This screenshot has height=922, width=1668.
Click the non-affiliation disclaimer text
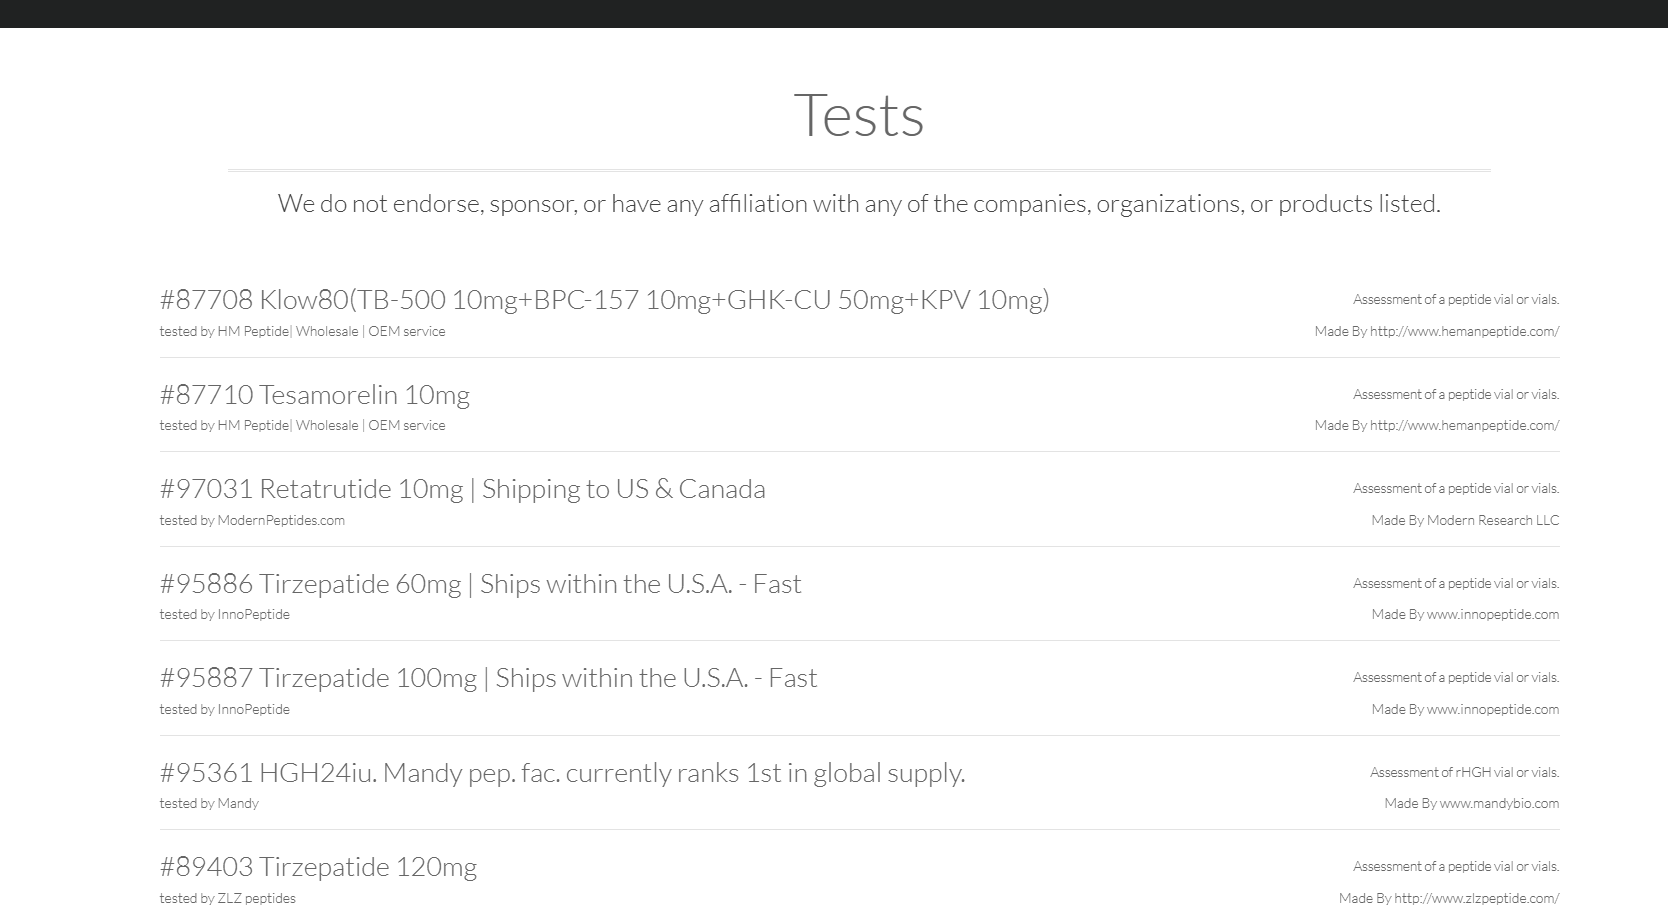pyautogui.click(x=858, y=203)
